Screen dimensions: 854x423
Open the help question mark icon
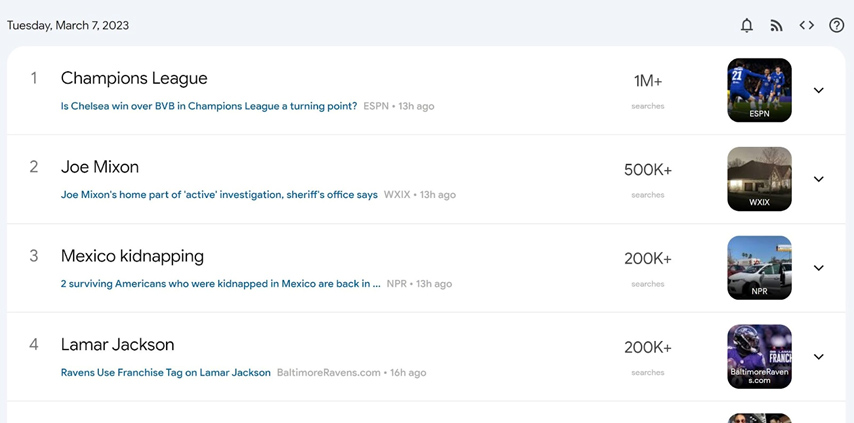837,25
